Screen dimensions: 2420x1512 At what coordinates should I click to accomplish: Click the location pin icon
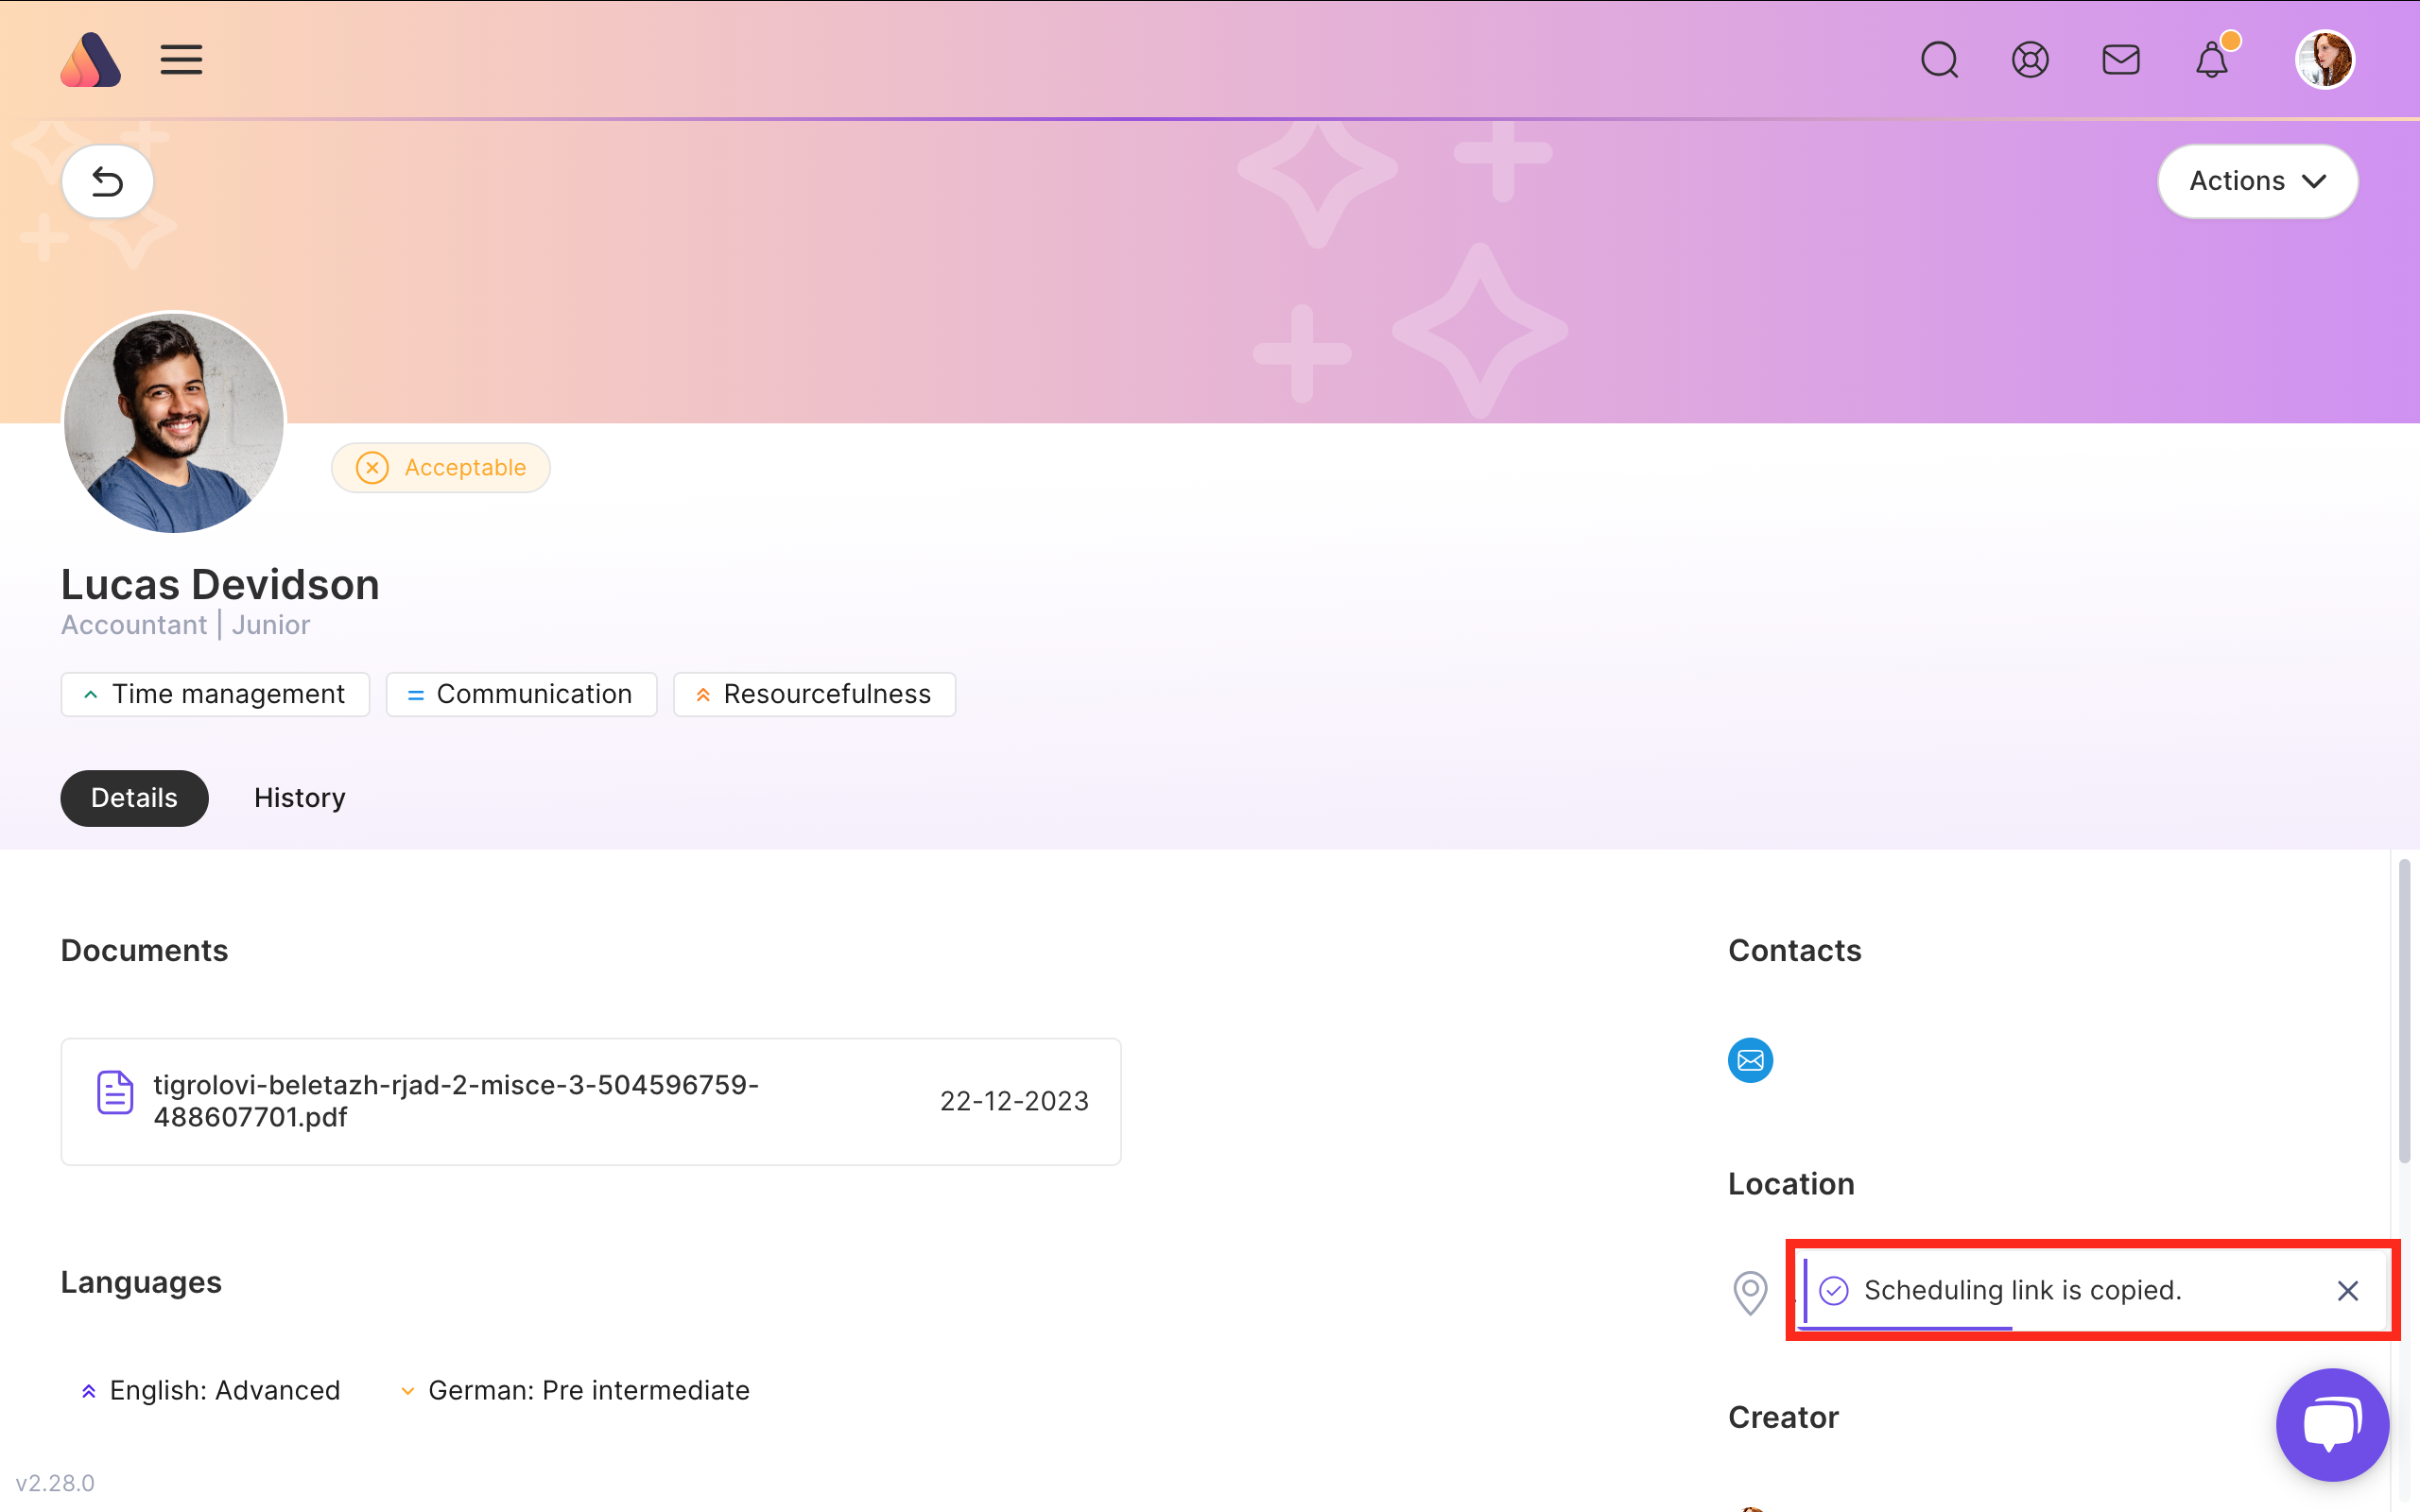(1750, 1293)
